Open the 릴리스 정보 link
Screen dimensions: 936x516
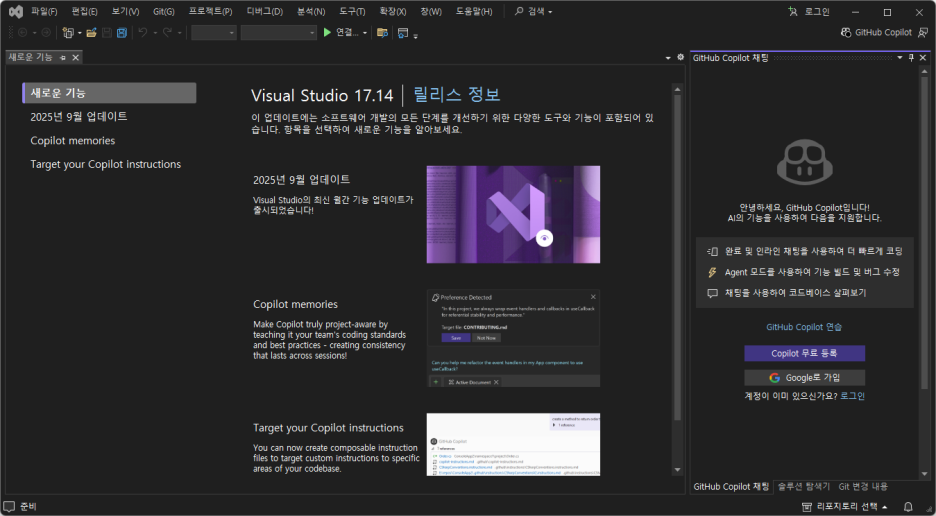coord(457,94)
